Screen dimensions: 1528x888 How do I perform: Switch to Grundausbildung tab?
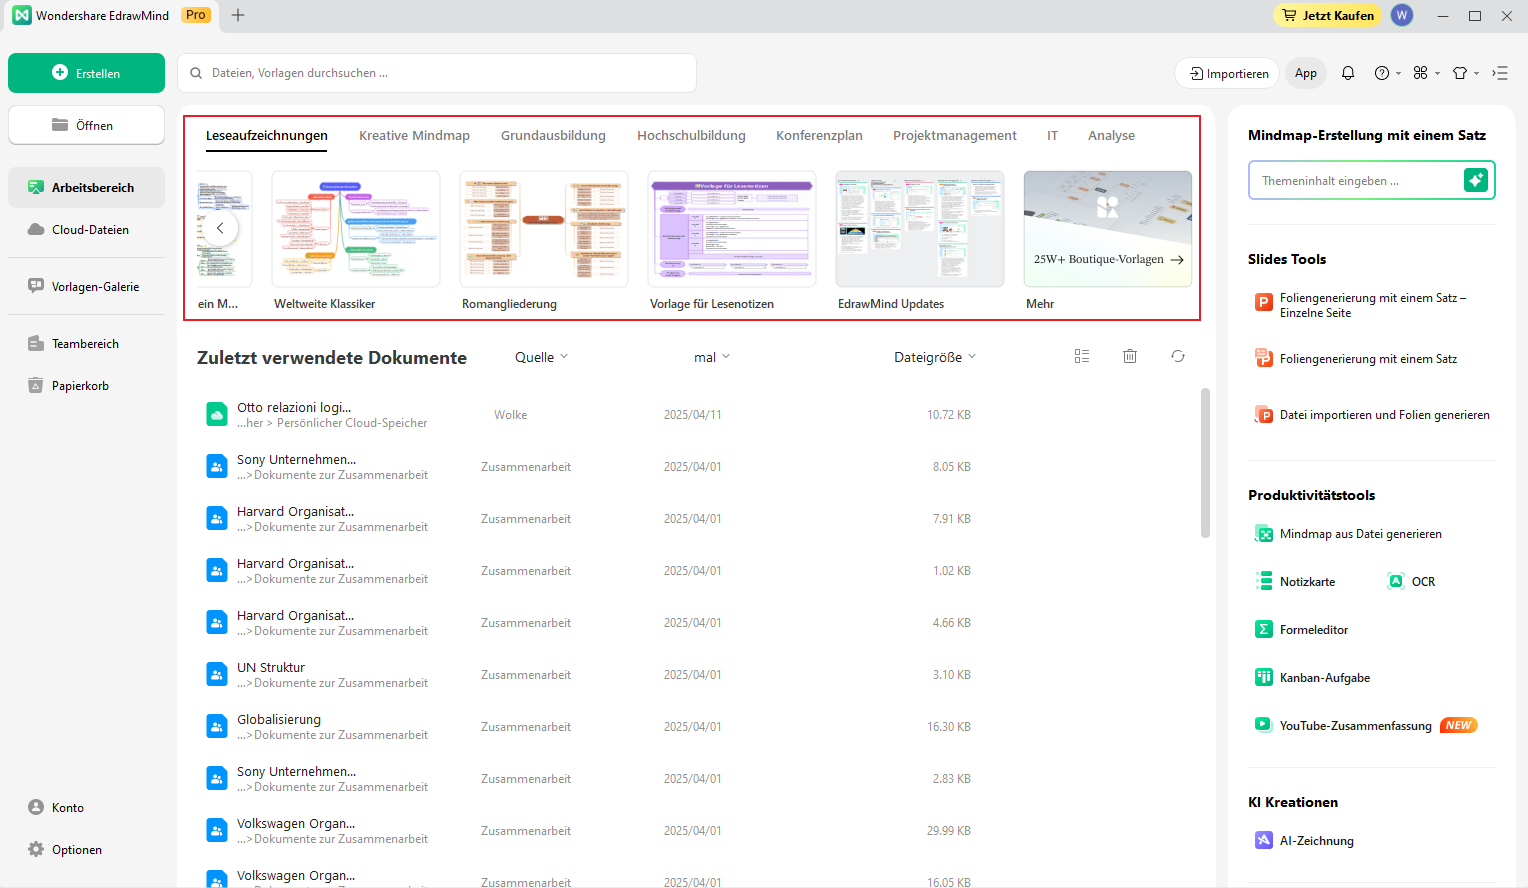(x=553, y=136)
